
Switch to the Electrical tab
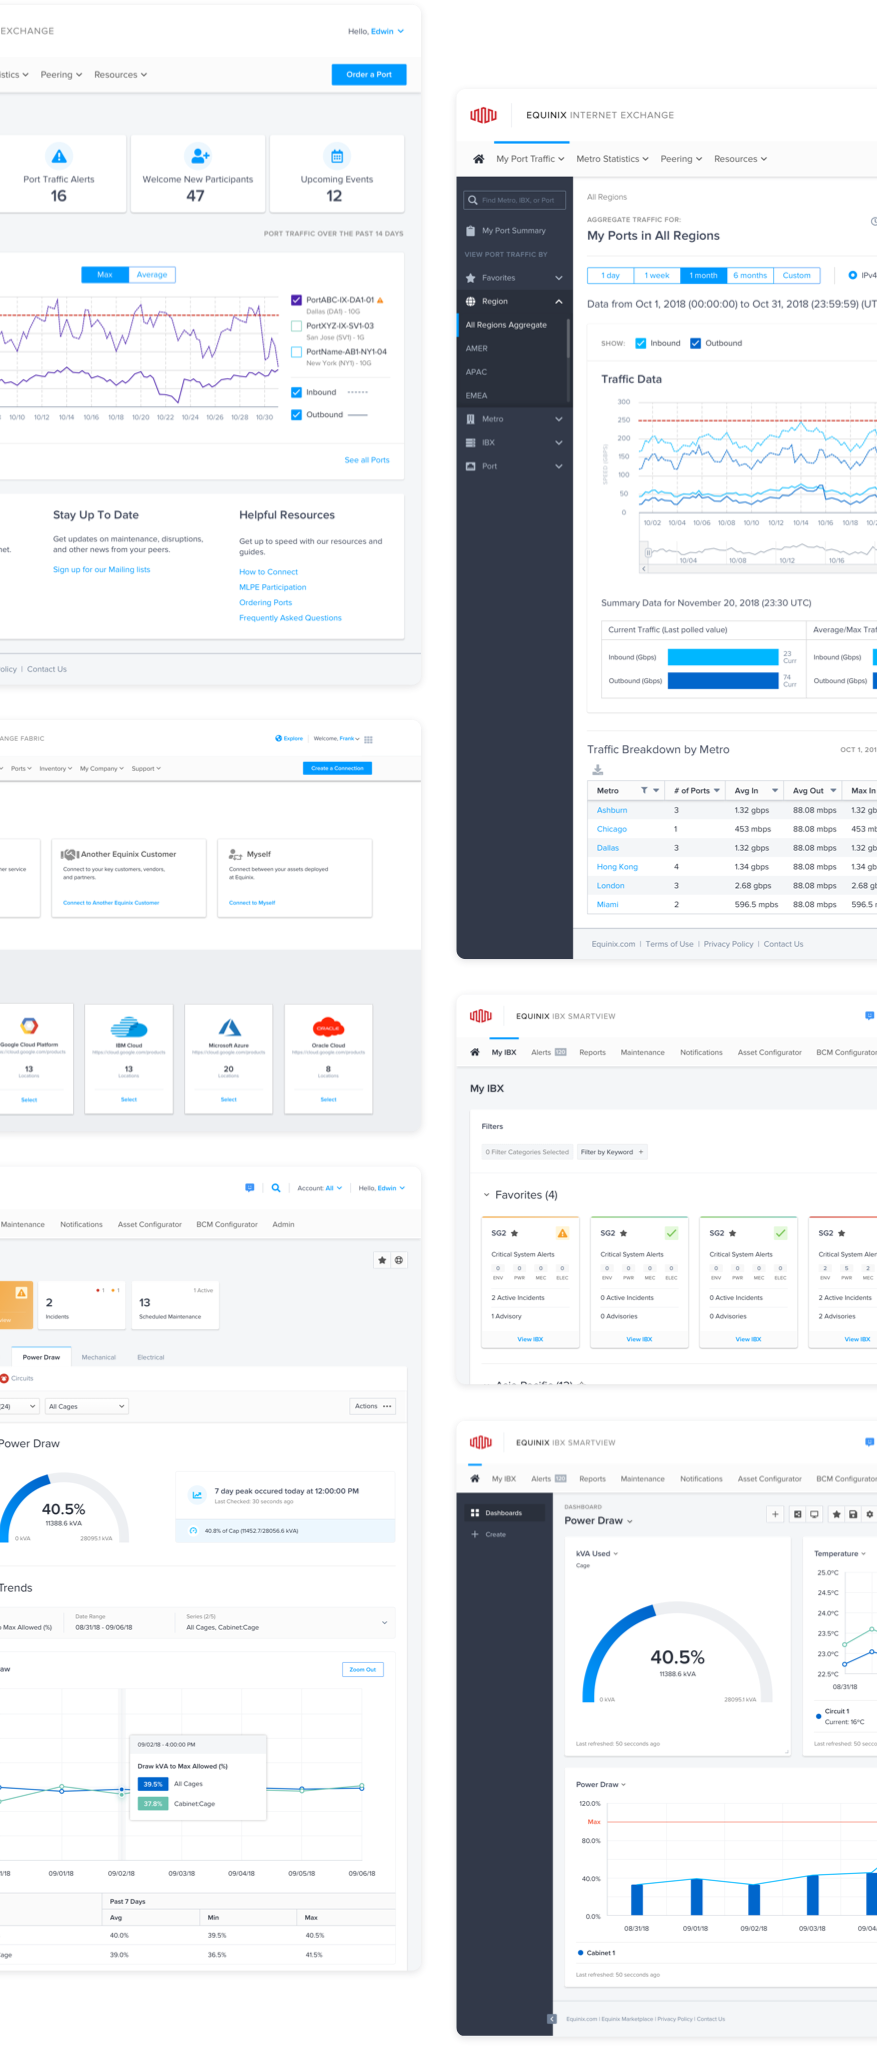151,1357
